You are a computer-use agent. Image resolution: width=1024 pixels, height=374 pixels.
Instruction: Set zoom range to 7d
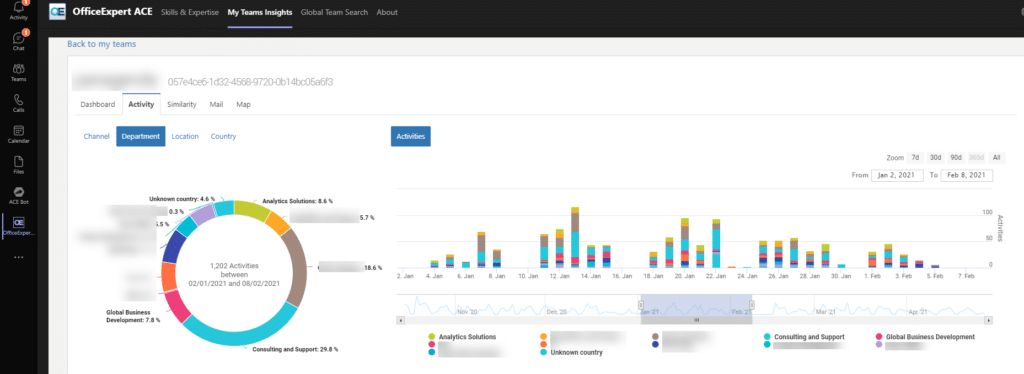[916, 158]
